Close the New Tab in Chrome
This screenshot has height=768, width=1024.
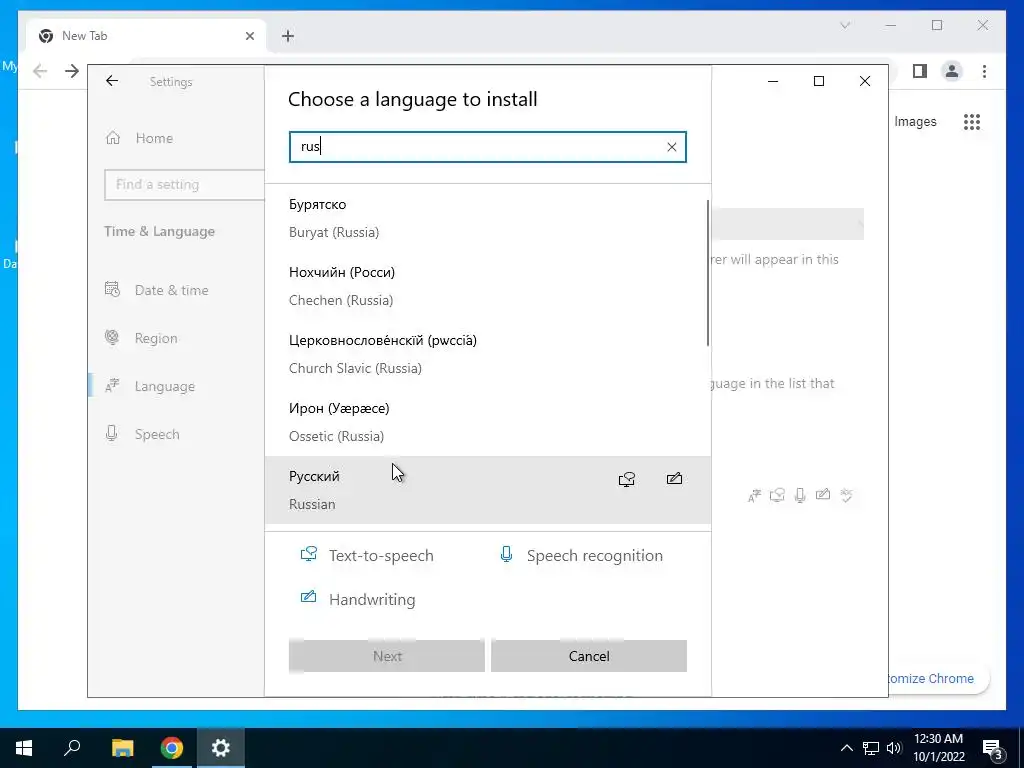point(249,36)
